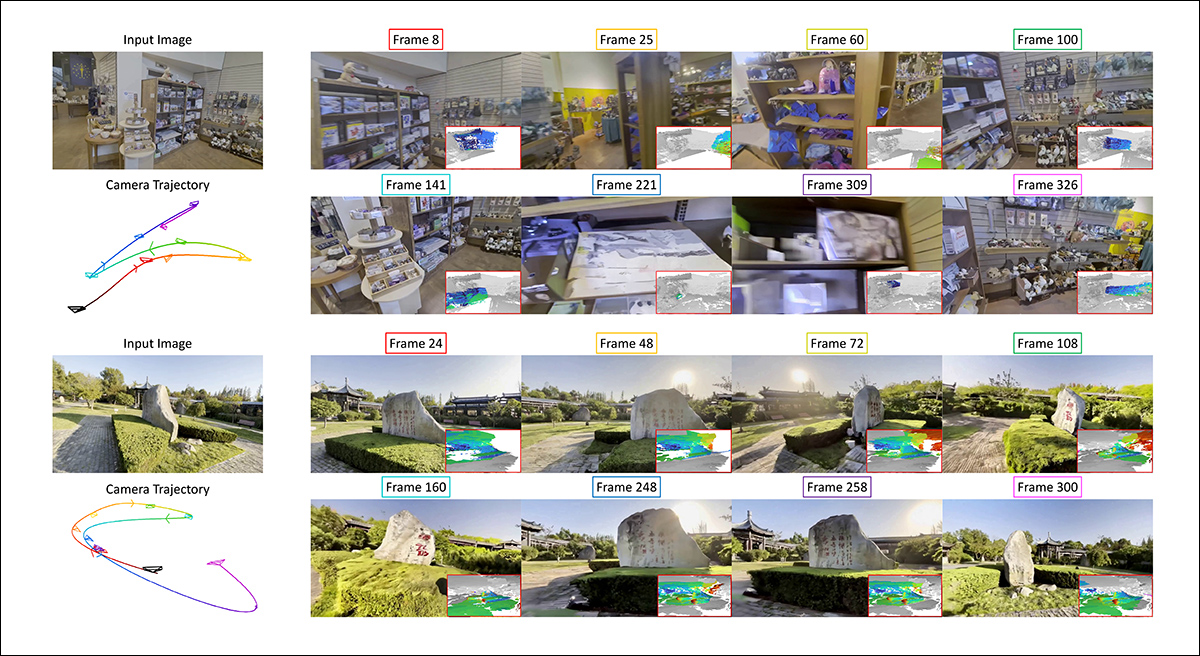The height and width of the screenshot is (656, 1200).
Task: Click the "Frame 48" label
Action: (626, 343)
